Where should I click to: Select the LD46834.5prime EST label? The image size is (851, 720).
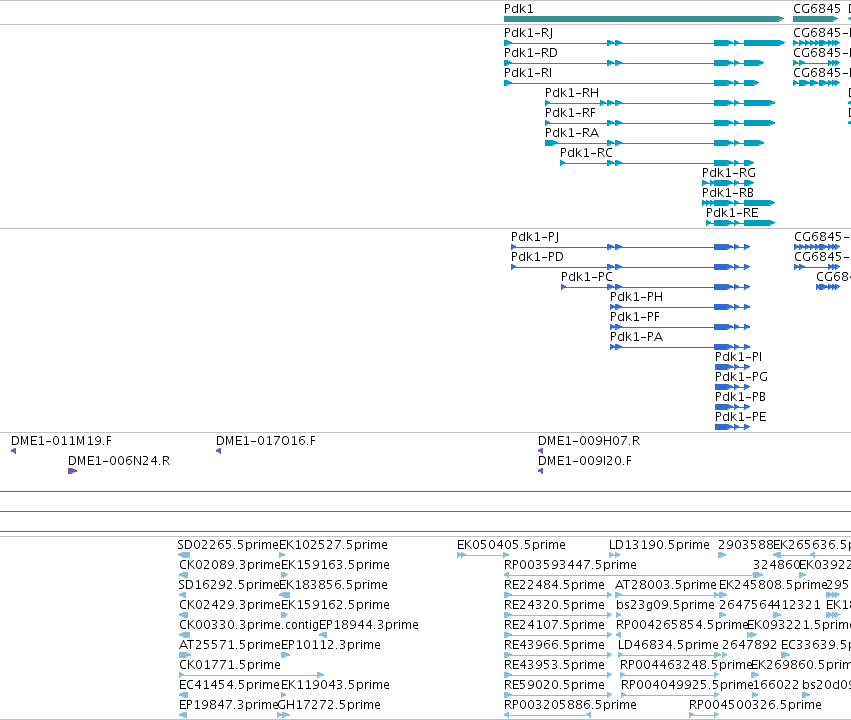point(669,645)
